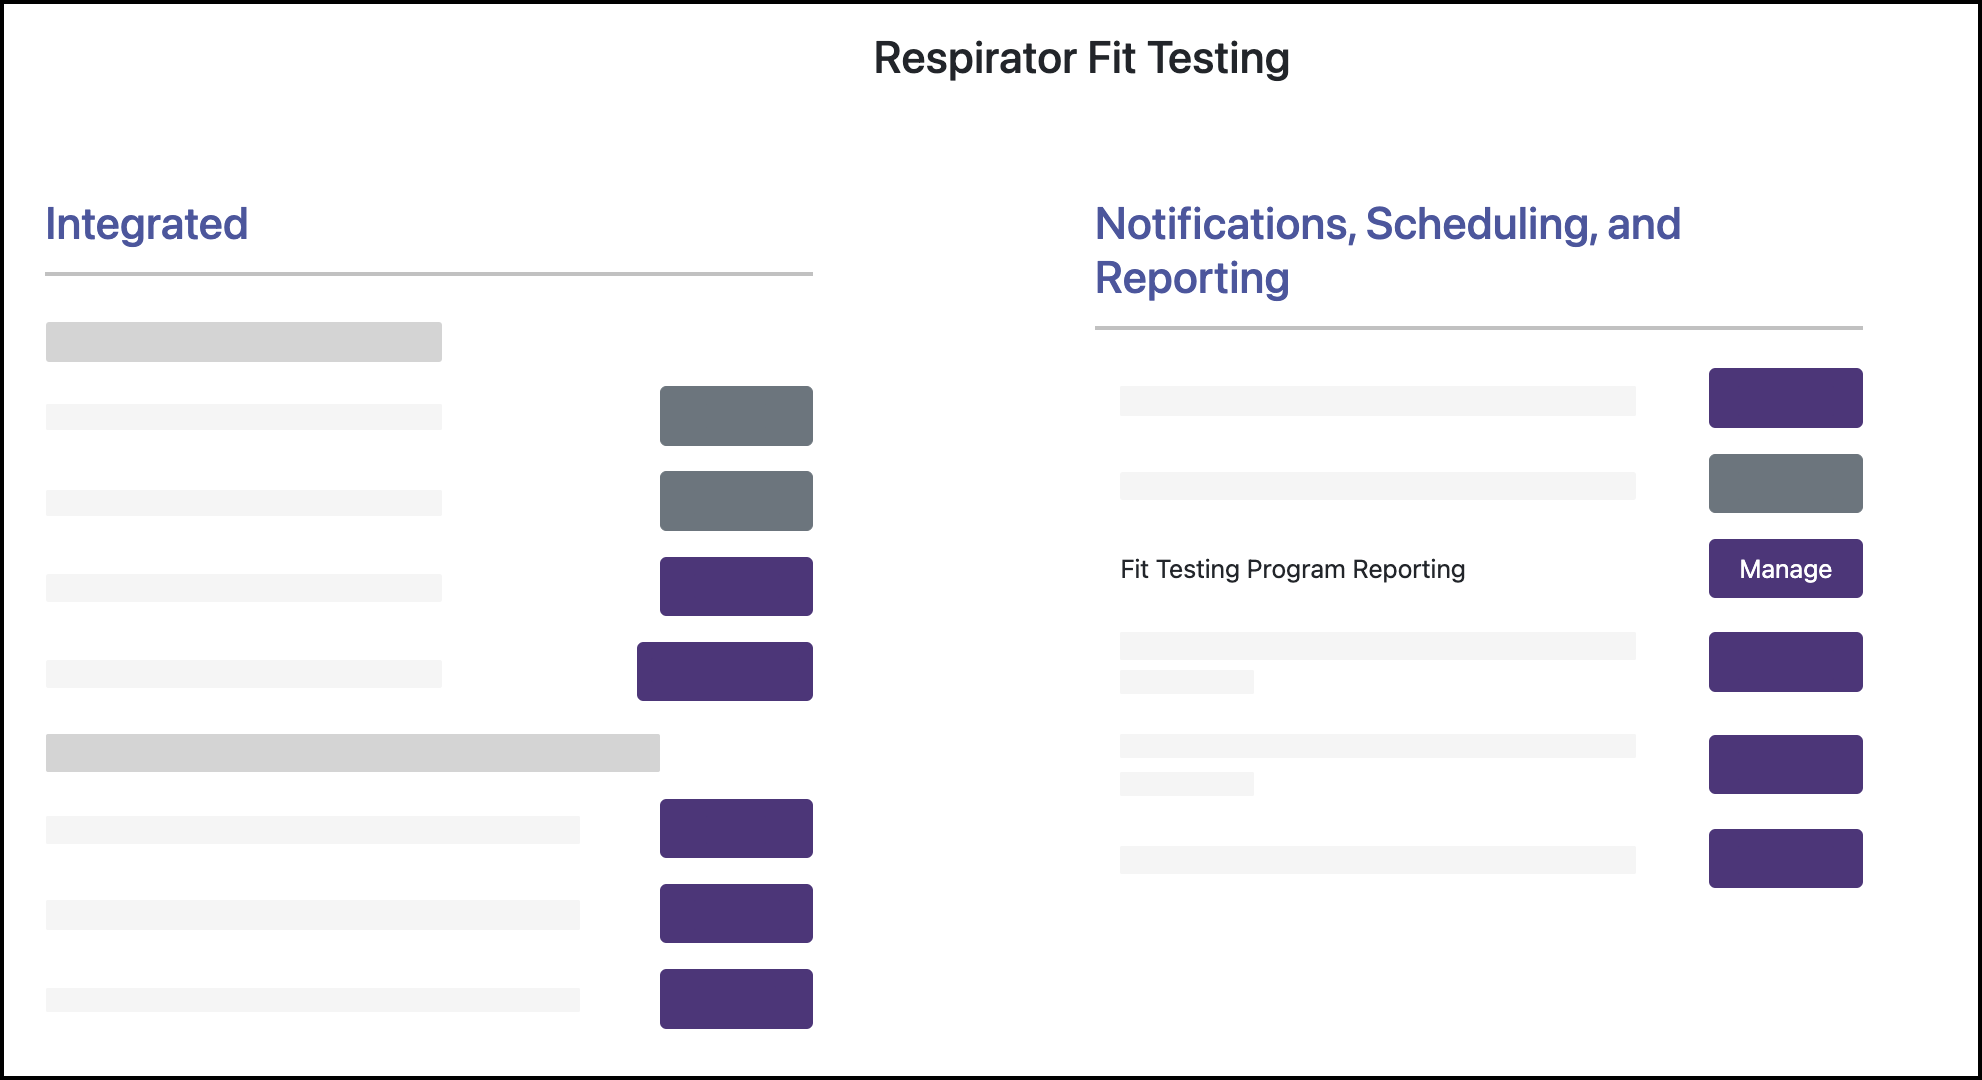The height and width of the screenshot is (1080, 1982).
Task: Click the middle purple button in Integrated's lower group
Action: (x=735, y=912)
